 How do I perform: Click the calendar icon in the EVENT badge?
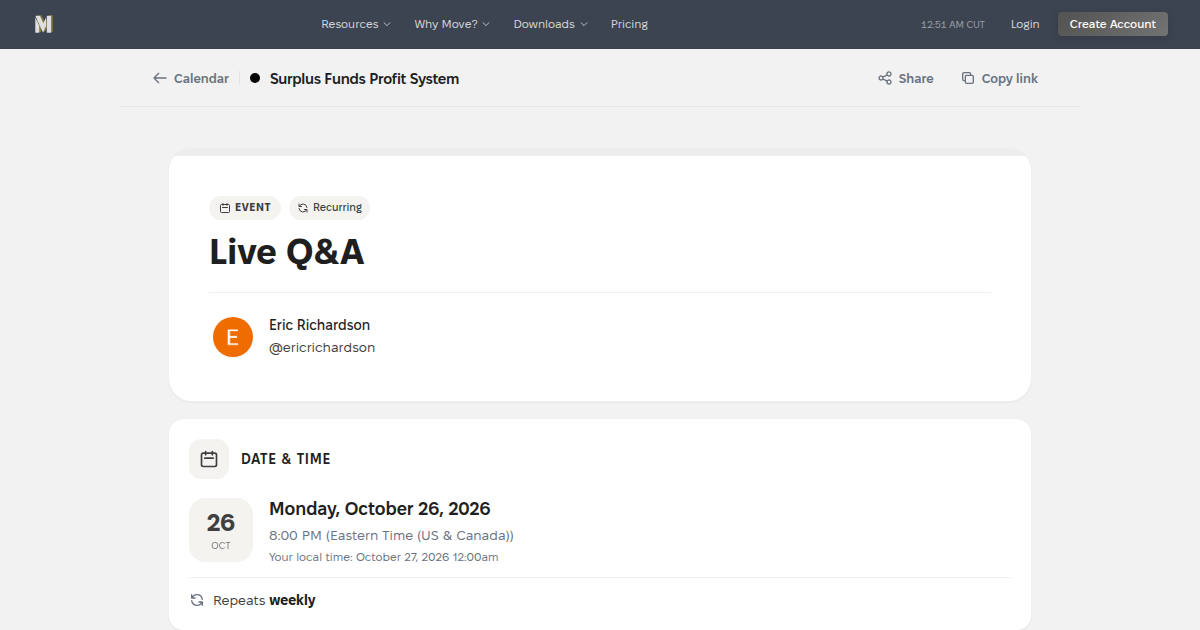[225, 208]
